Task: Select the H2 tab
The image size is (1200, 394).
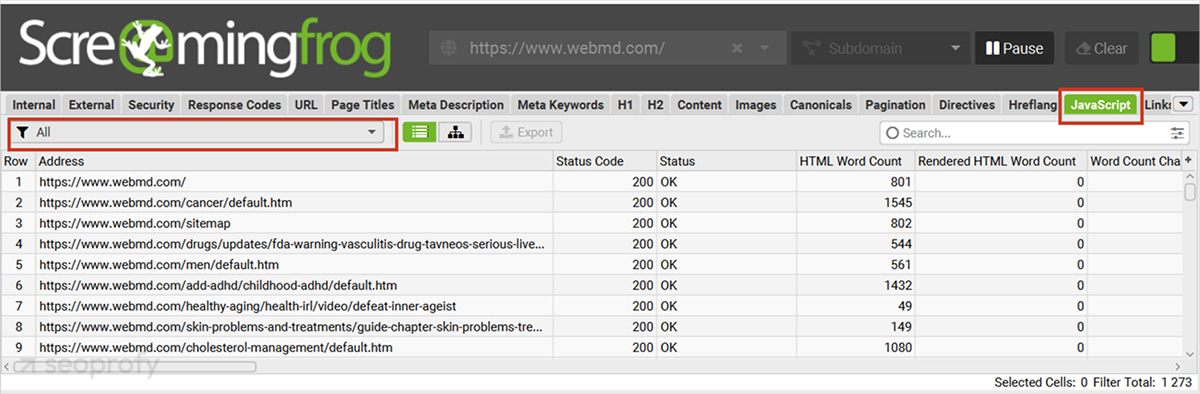Action: [655, 104]
